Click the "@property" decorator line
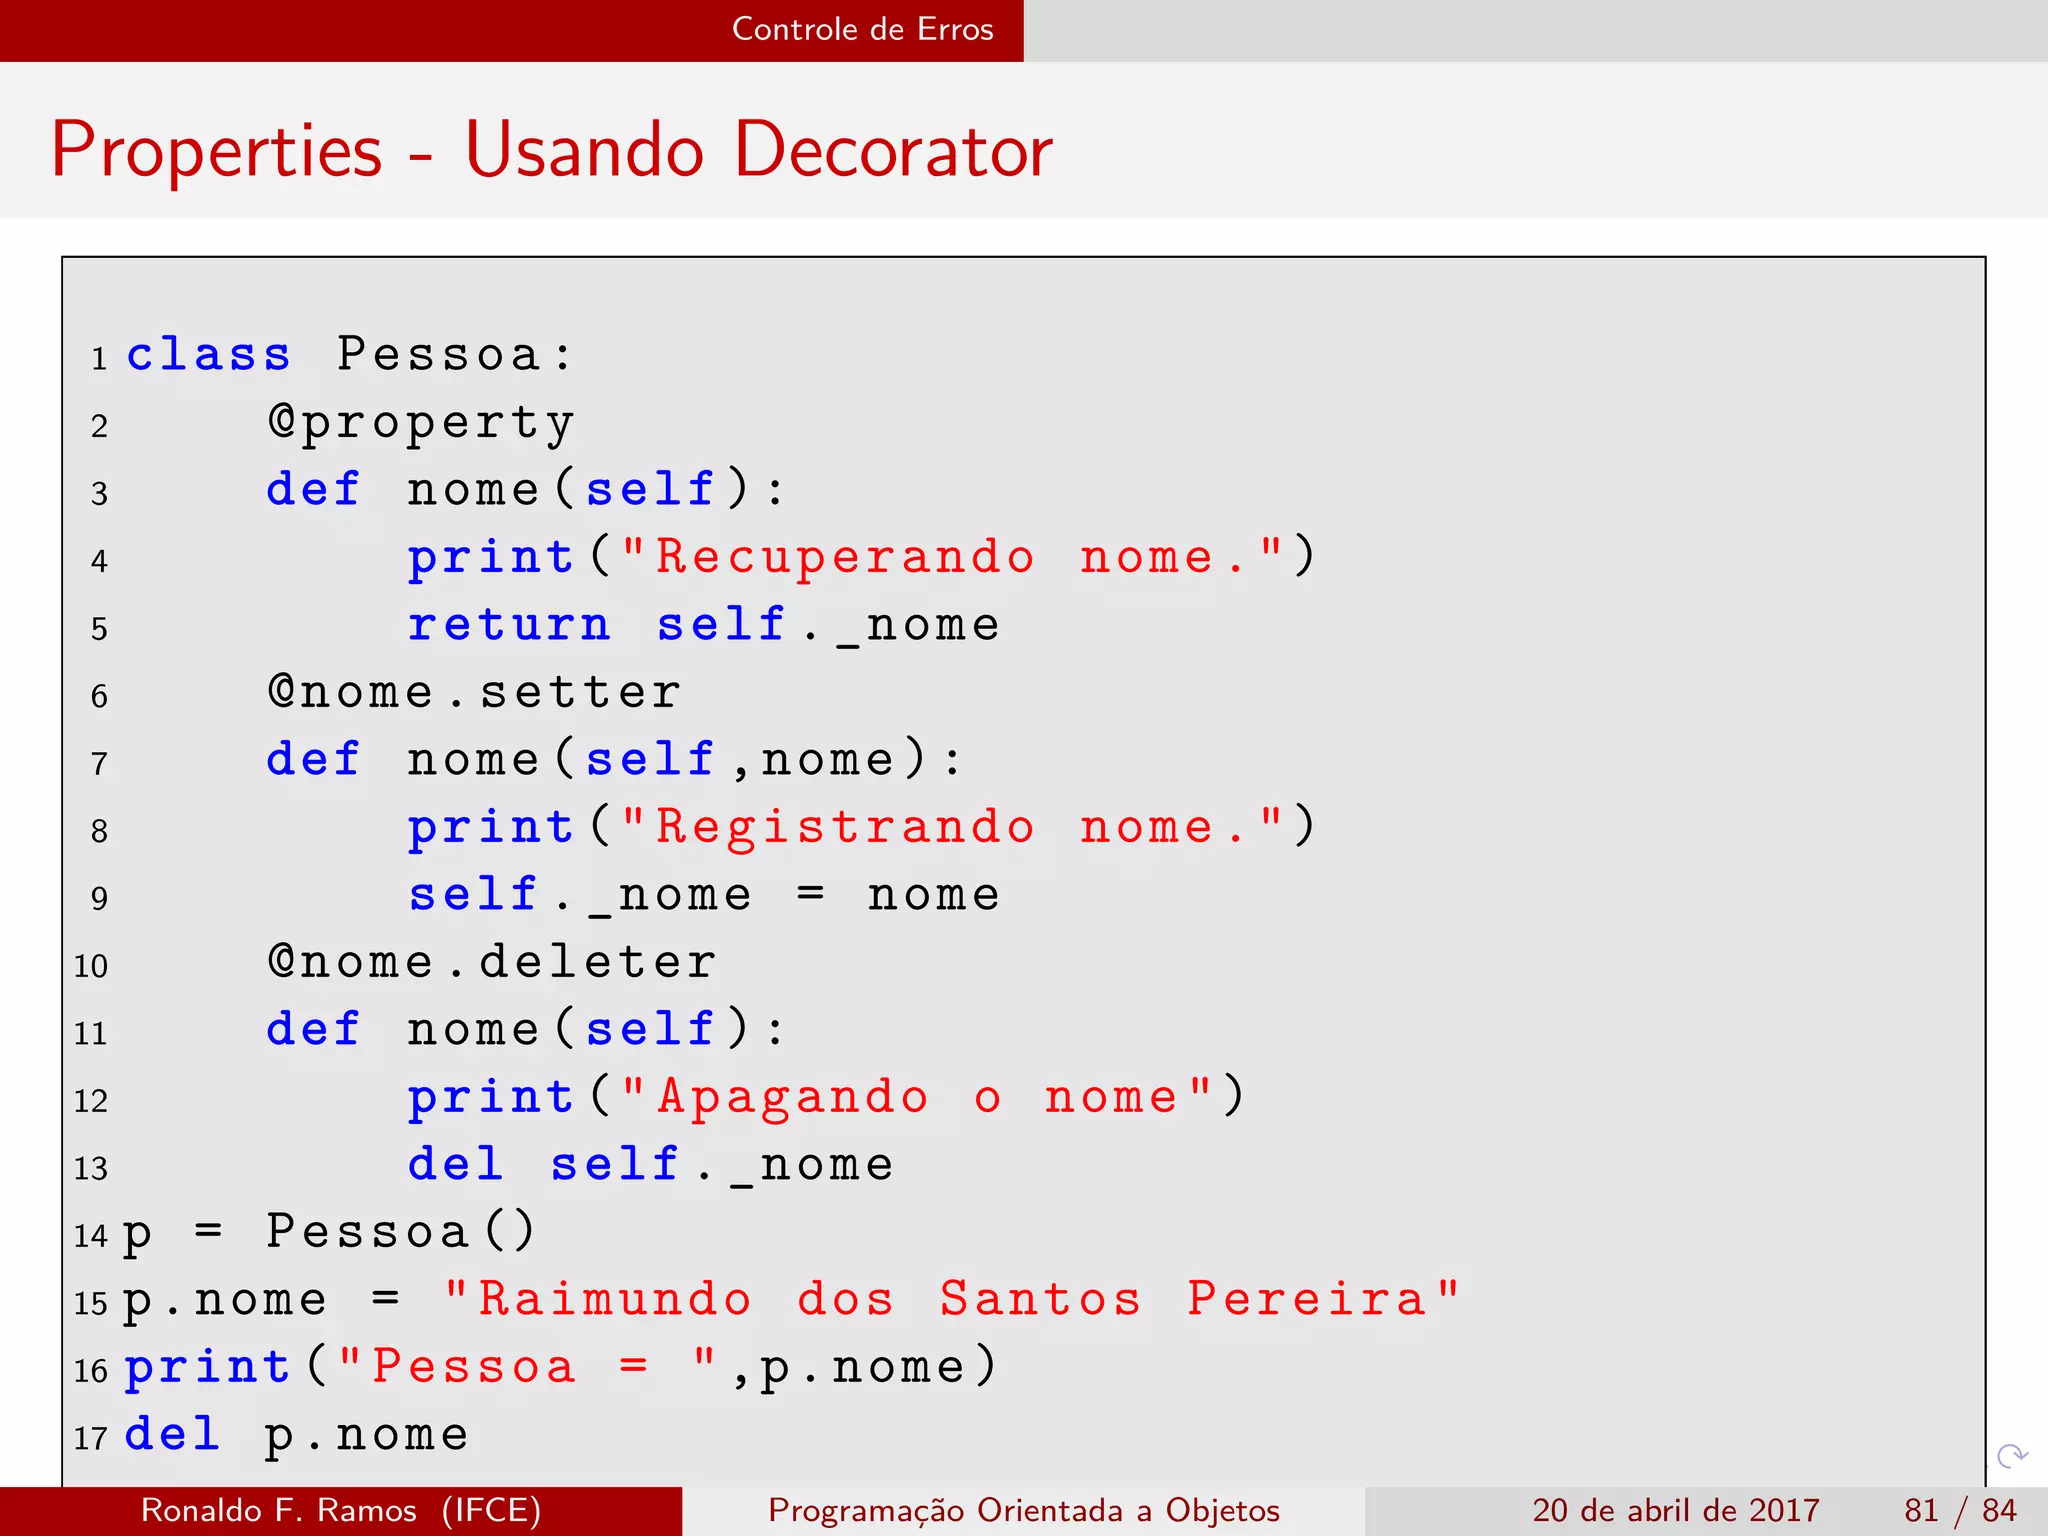 tap(421, 423)
